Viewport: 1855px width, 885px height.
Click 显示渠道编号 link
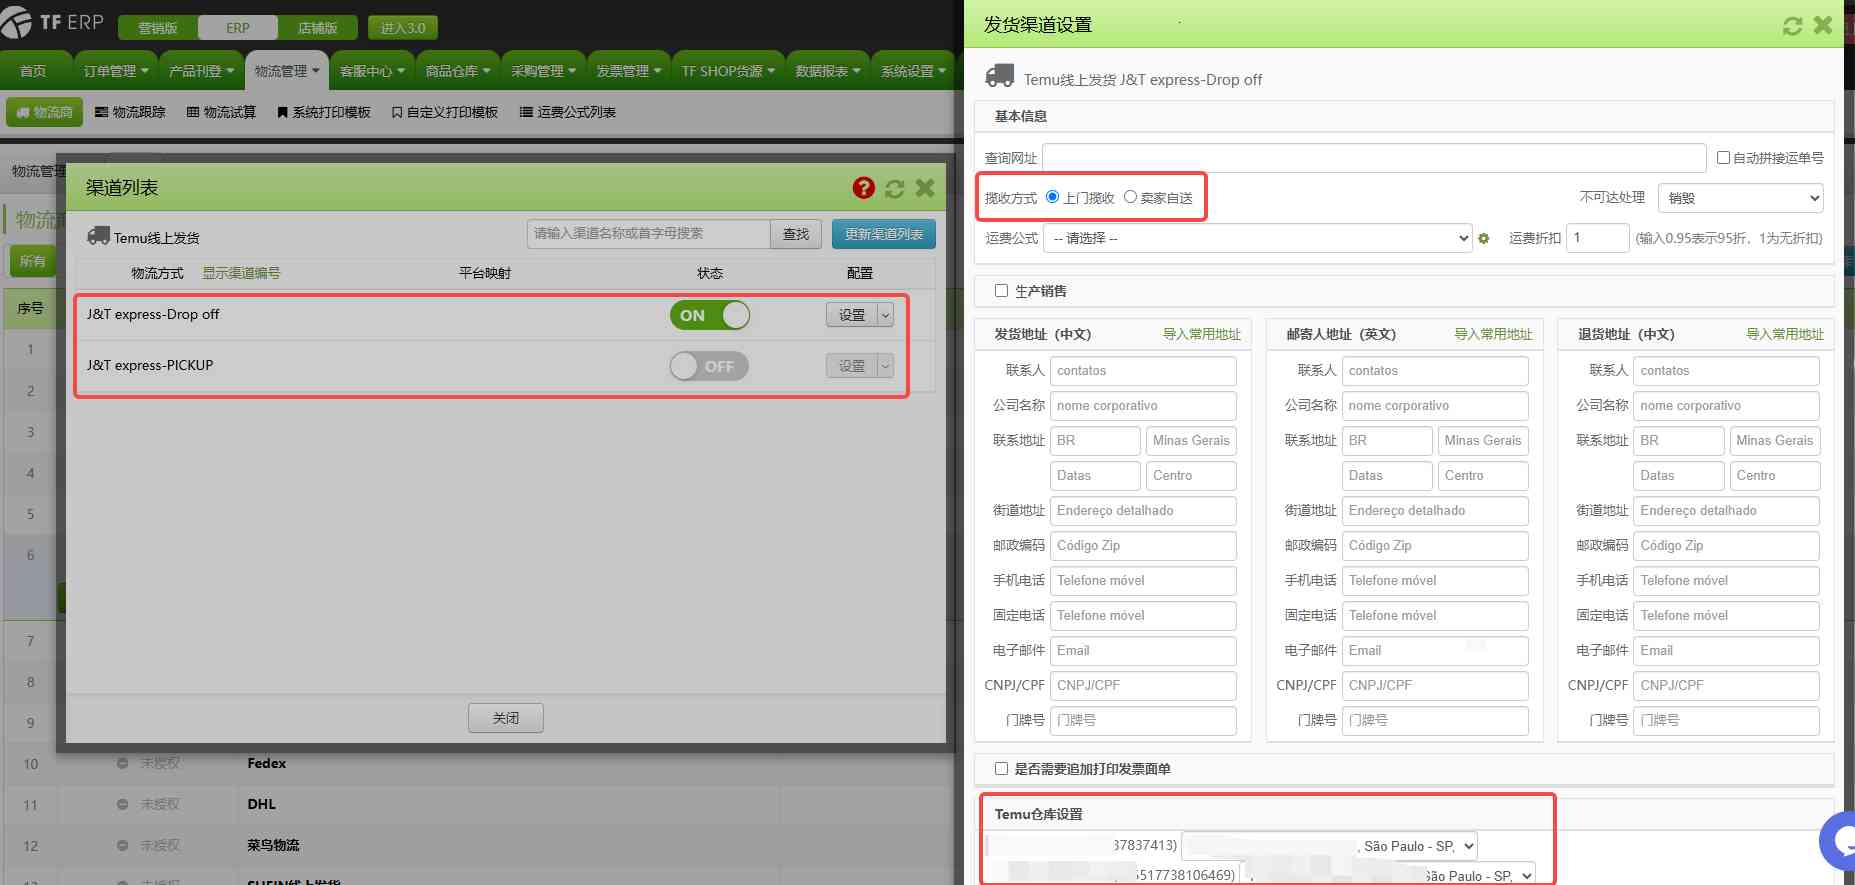tap(241, 273)
